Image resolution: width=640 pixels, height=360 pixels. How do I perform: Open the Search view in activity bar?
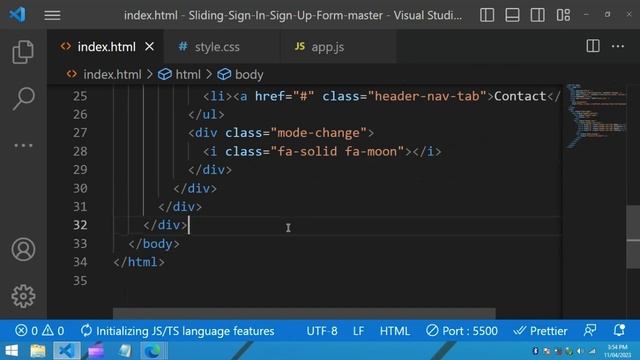(23, 98)
